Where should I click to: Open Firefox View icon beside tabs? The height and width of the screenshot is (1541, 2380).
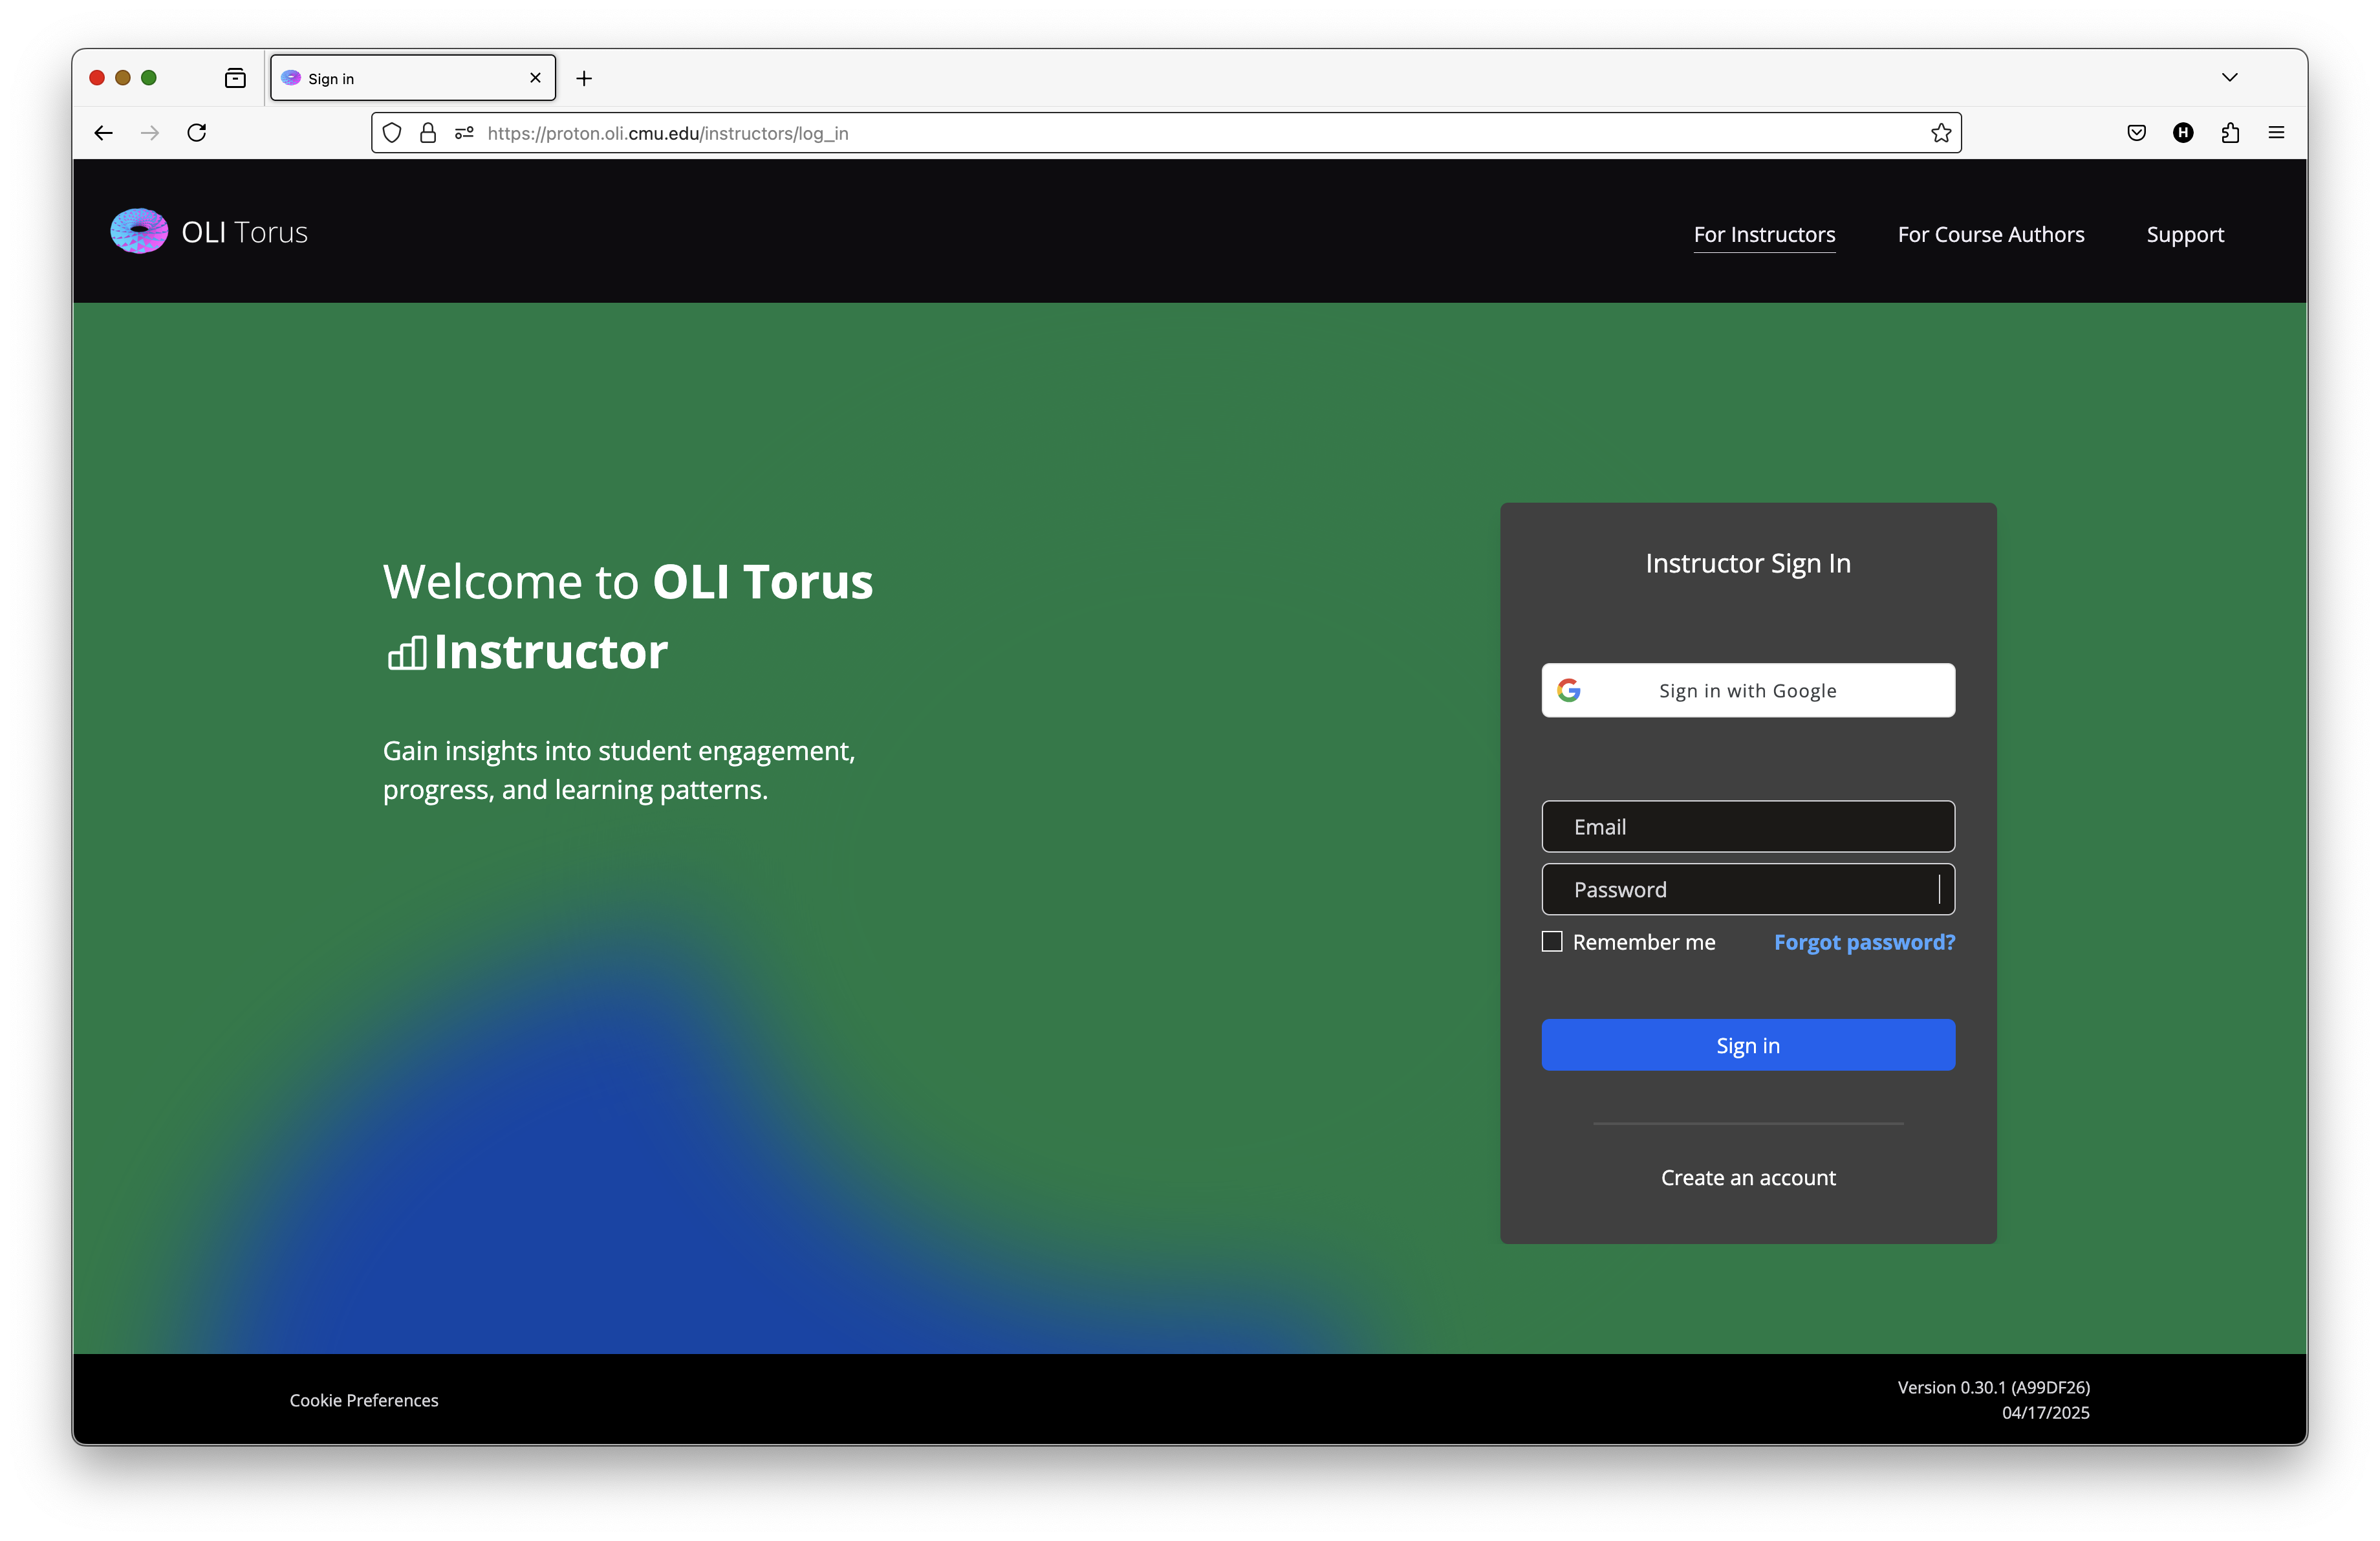coord(235,78)
